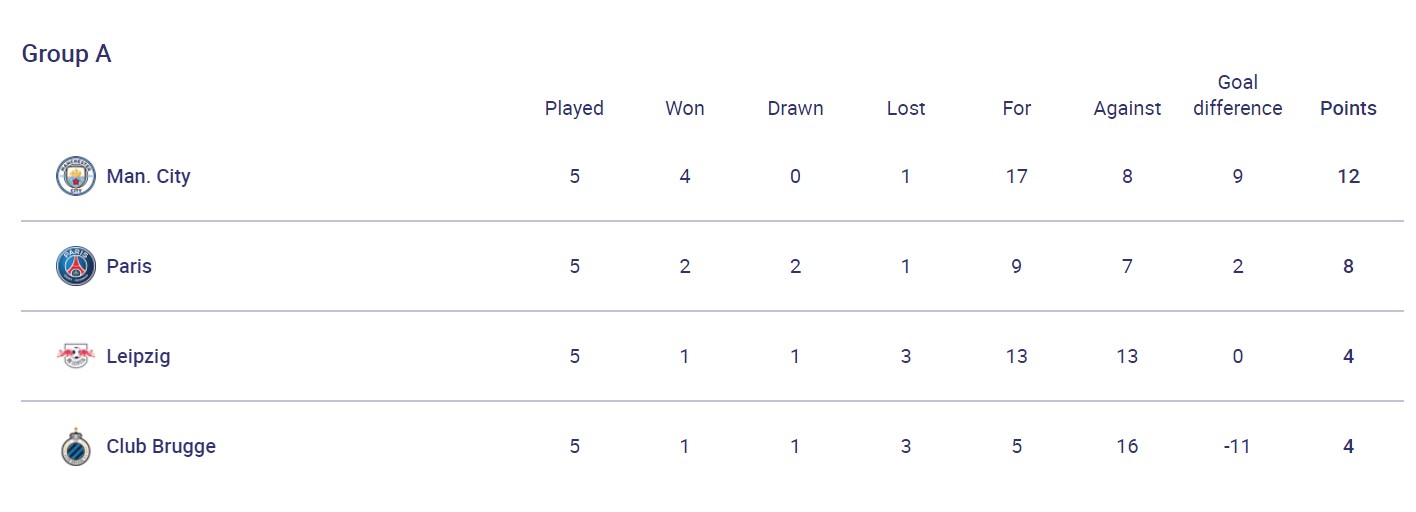Click the Against column header

1127,108
